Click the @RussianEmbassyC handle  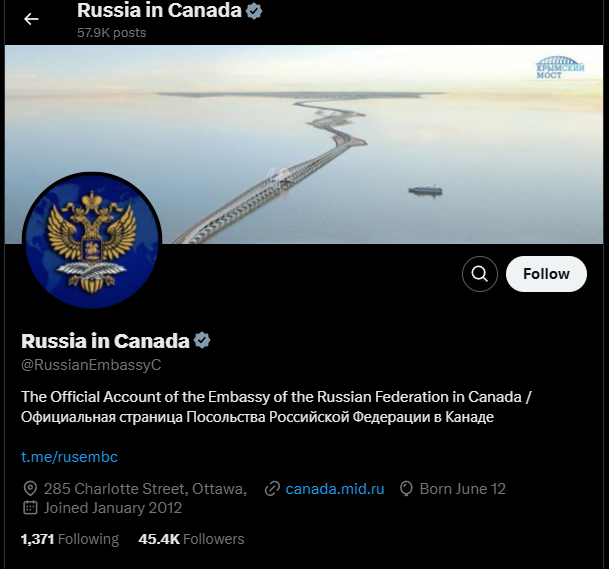coord(91,365)
